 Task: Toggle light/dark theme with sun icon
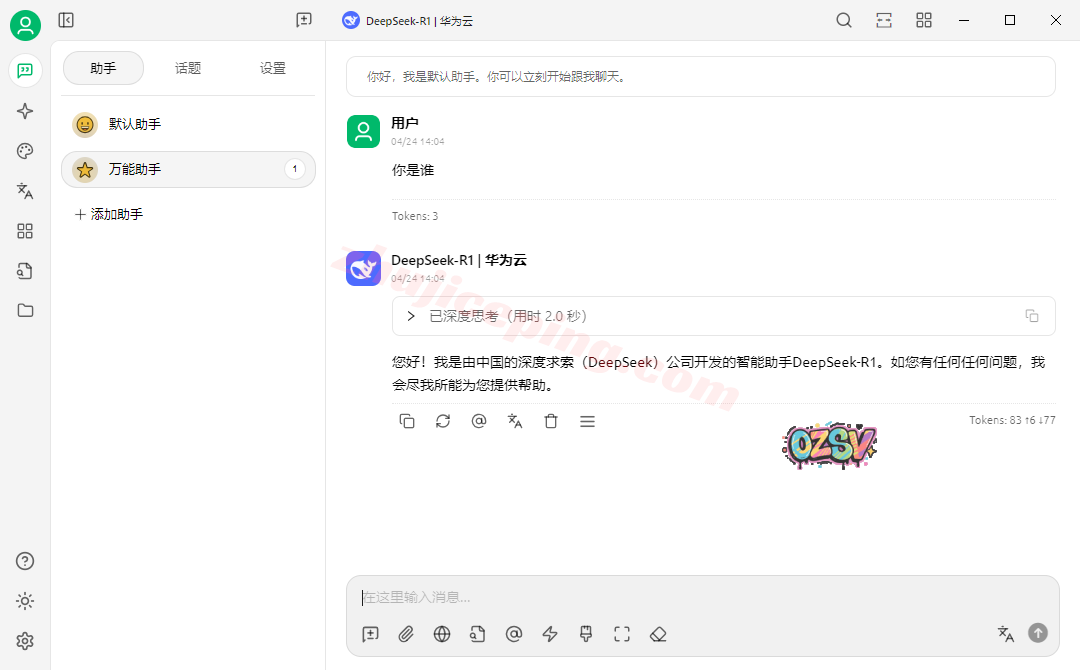[x=25, y=601]
